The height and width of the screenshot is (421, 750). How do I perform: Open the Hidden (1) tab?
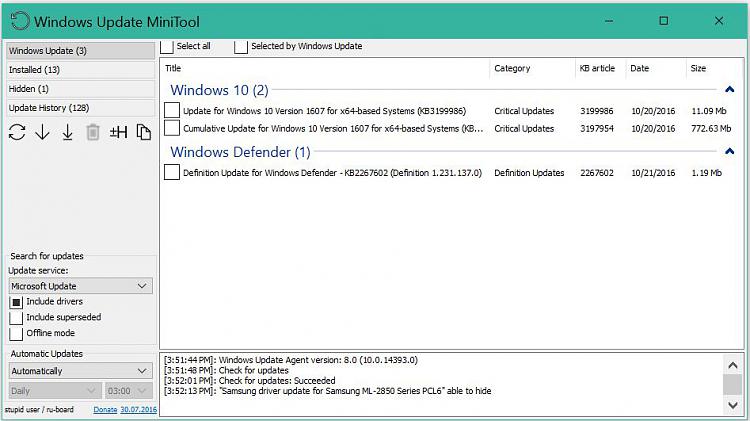pyautogui.click(x=80, y=89)
